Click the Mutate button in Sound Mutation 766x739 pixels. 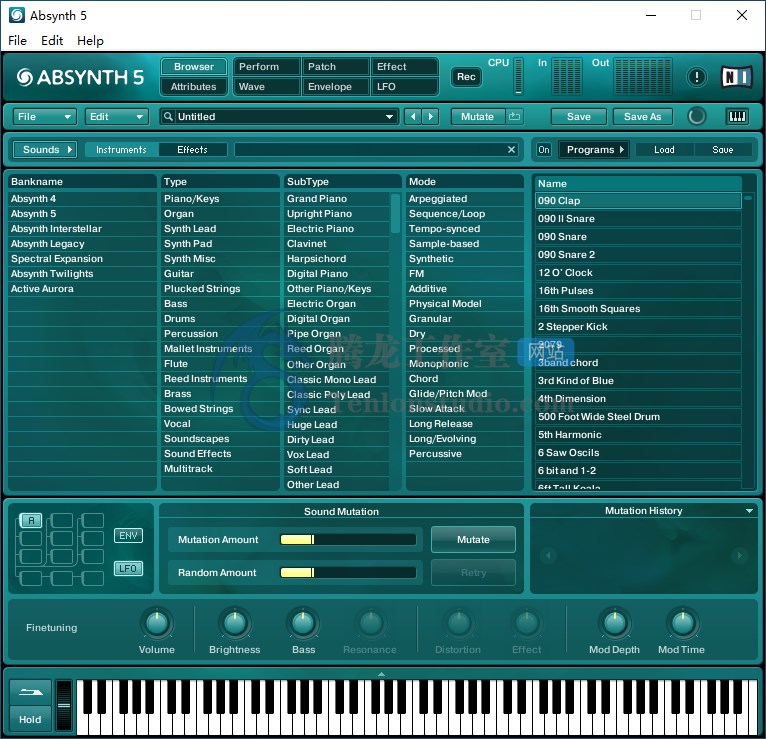pyautogui.click(x=473, y=540)
